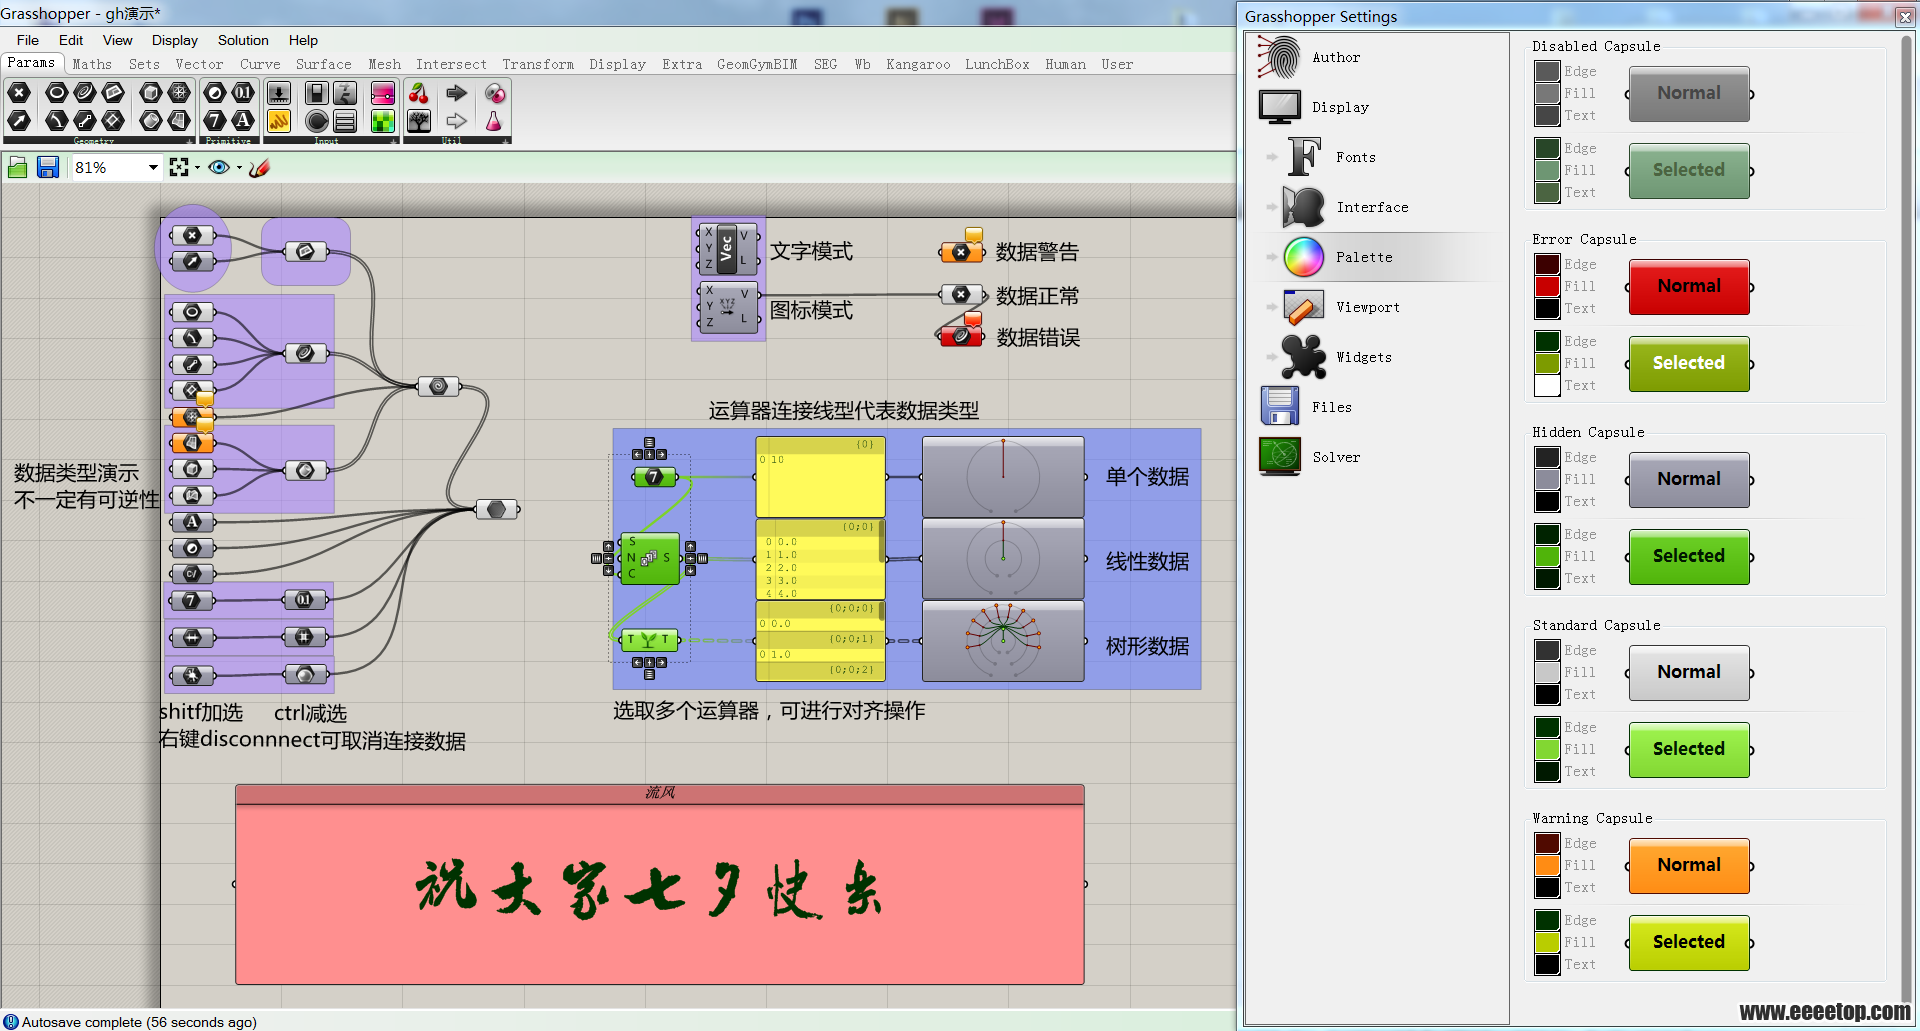1920x1031 pixels.
Task: Select the 流风 group header bar
Action: pyautogui.click(x=660, y=793)
